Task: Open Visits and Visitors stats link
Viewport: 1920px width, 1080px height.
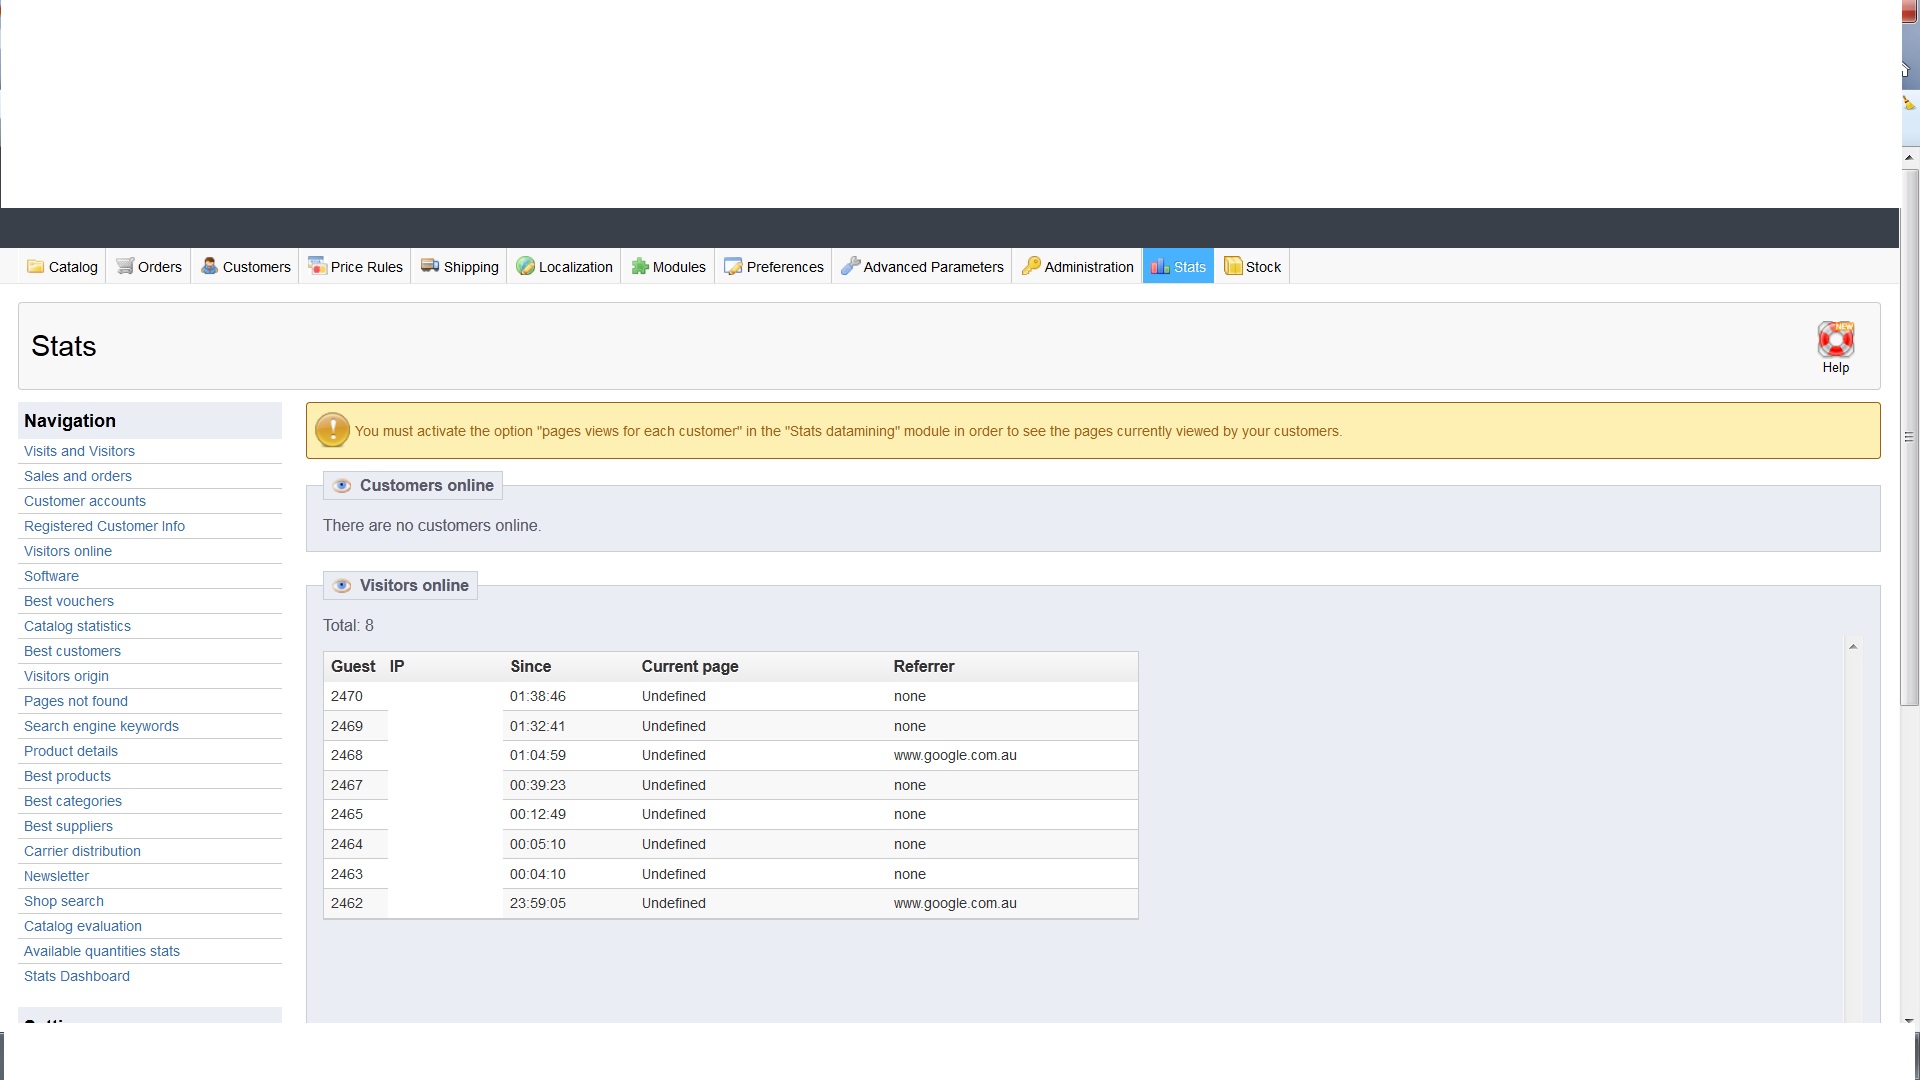Action: 79,451
